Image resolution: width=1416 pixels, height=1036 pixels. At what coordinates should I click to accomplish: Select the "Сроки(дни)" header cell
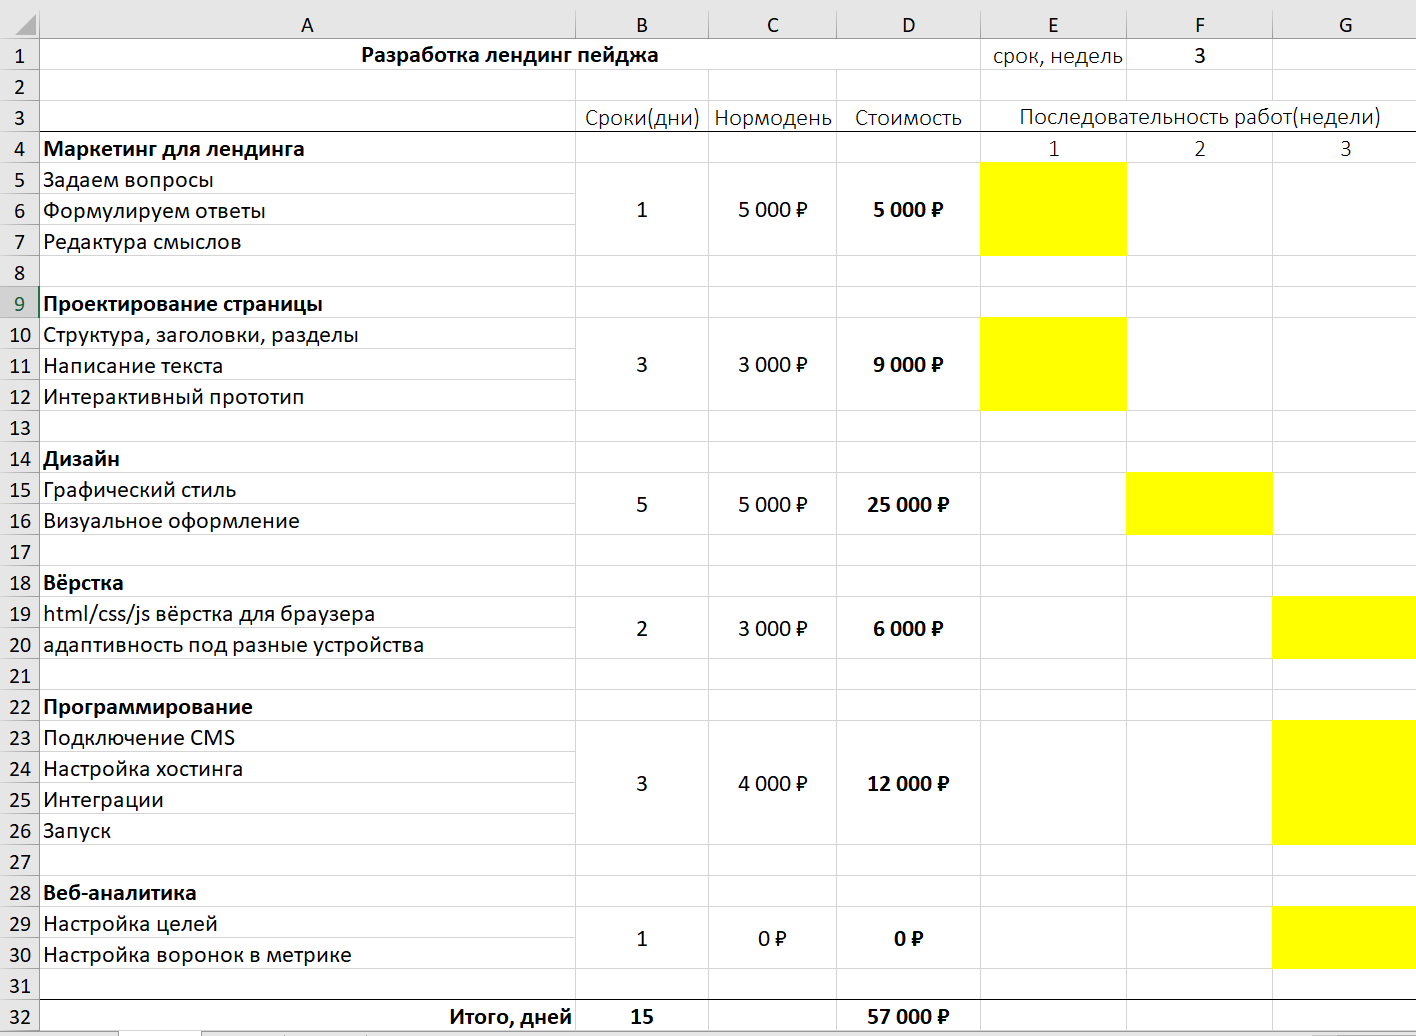tap(642, 118)
